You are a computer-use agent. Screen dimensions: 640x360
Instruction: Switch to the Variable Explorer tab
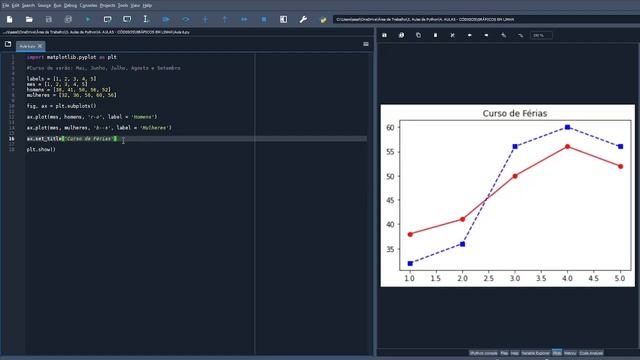536,353
